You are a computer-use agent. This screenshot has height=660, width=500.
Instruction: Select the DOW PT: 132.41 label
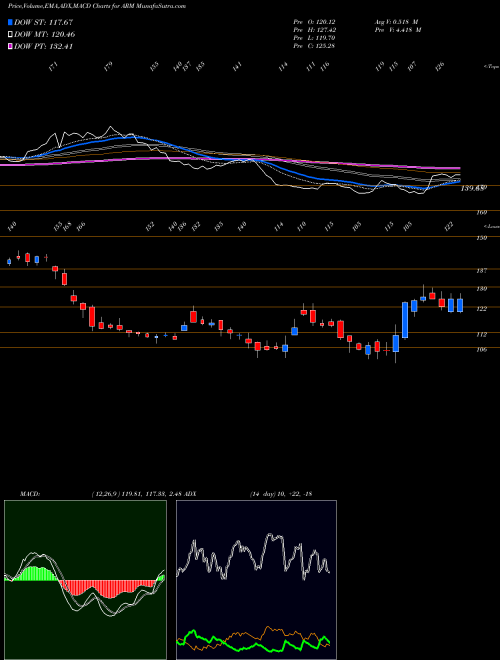tap(44, 46)
